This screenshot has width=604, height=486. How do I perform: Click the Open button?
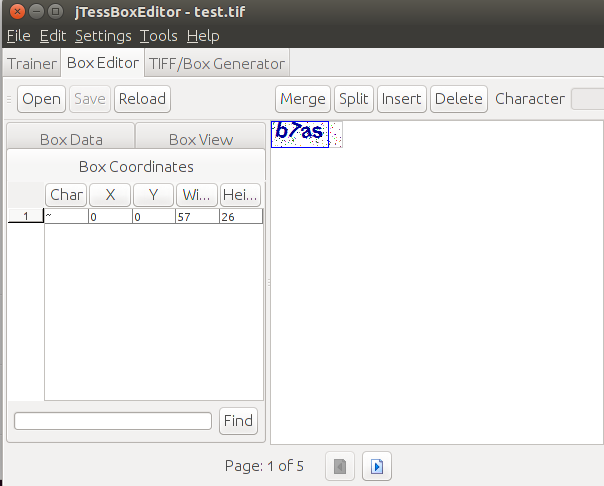pyautogui.click(x=42, y=99)
